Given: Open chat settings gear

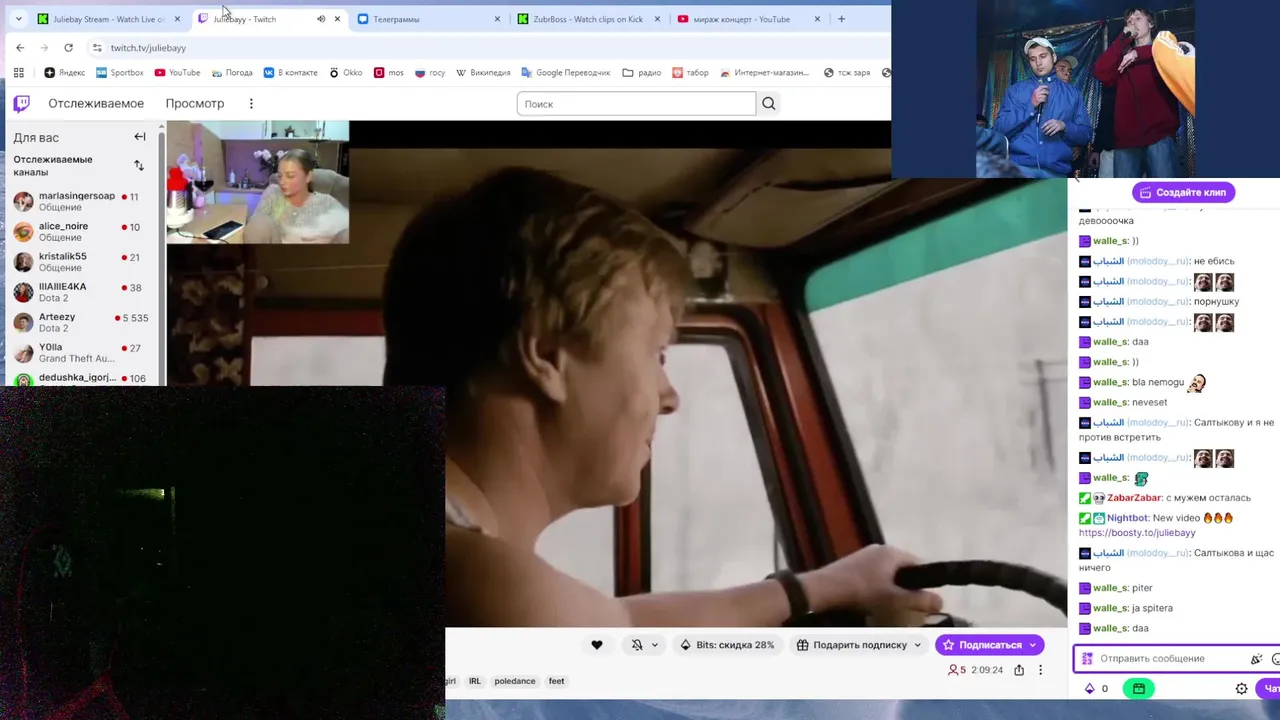Looking at the screenshot, I should 1242,688.
